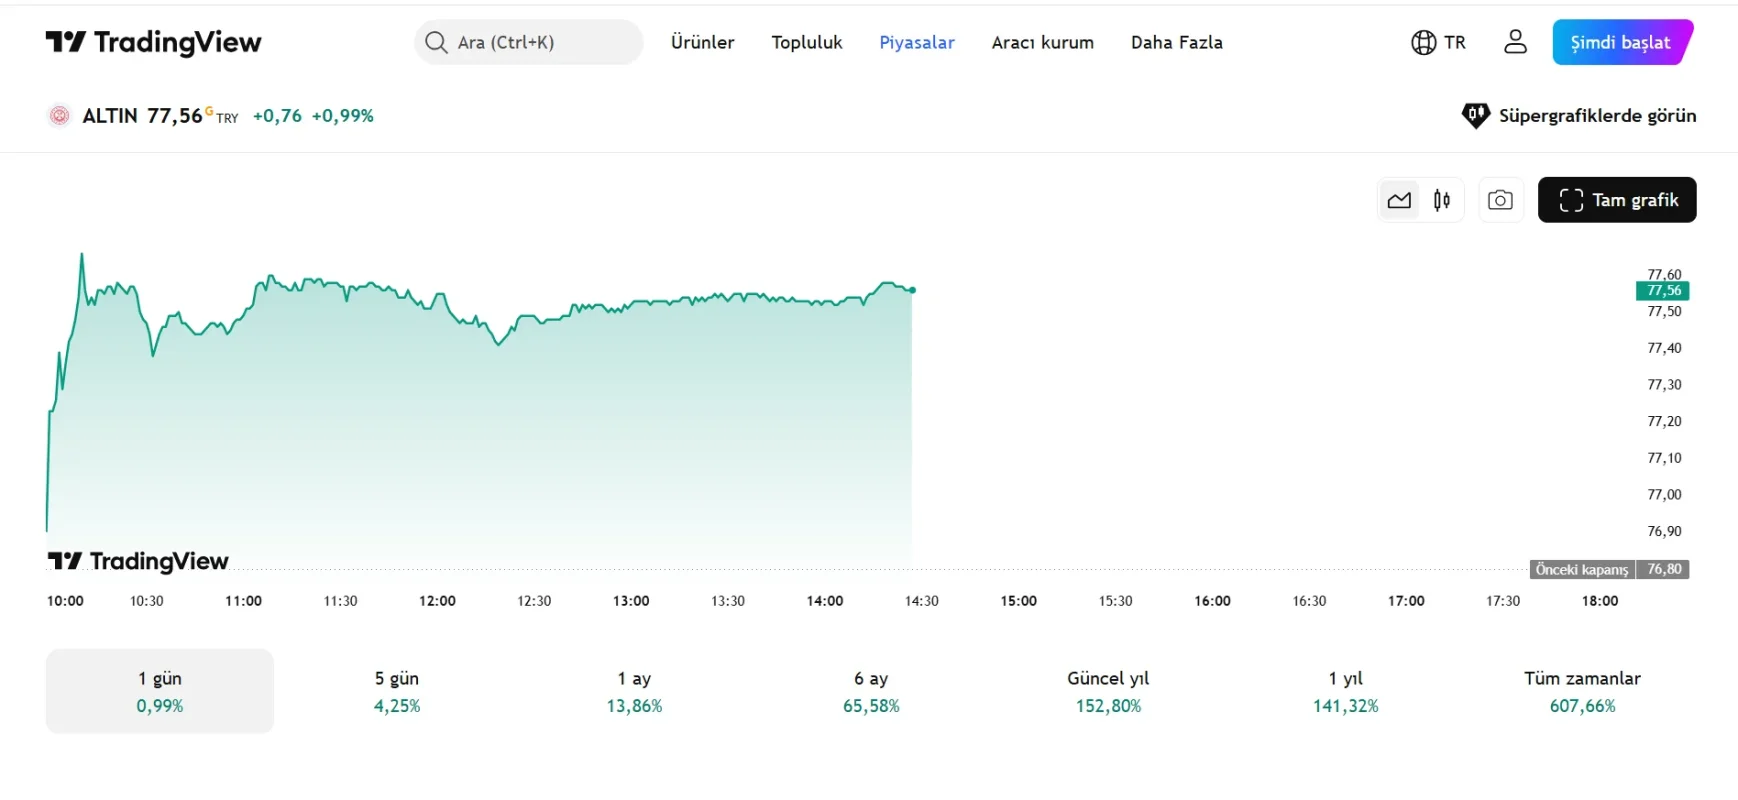Open the Tam grafik full chart button
The image size is (1738, 800).
1616,200
